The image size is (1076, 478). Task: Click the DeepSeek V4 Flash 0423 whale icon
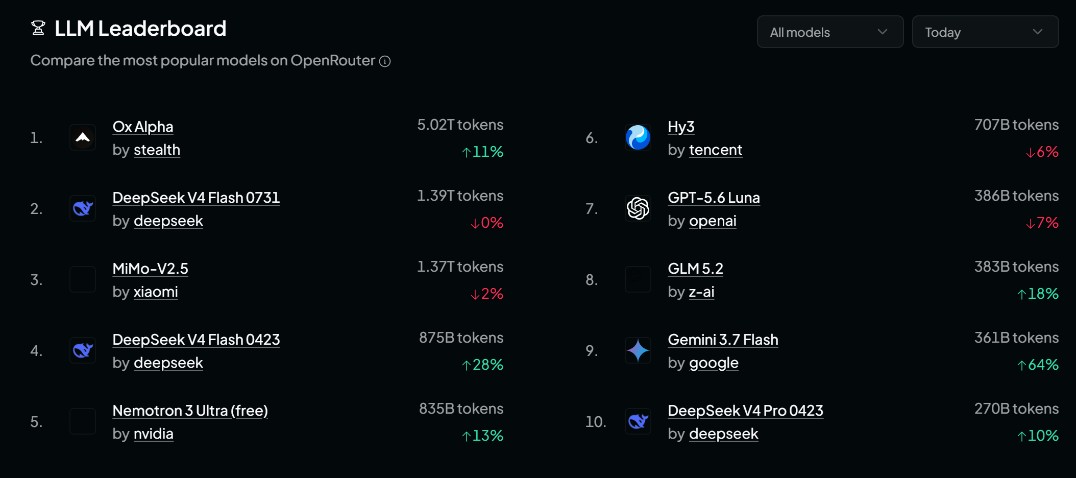(82, 350)
